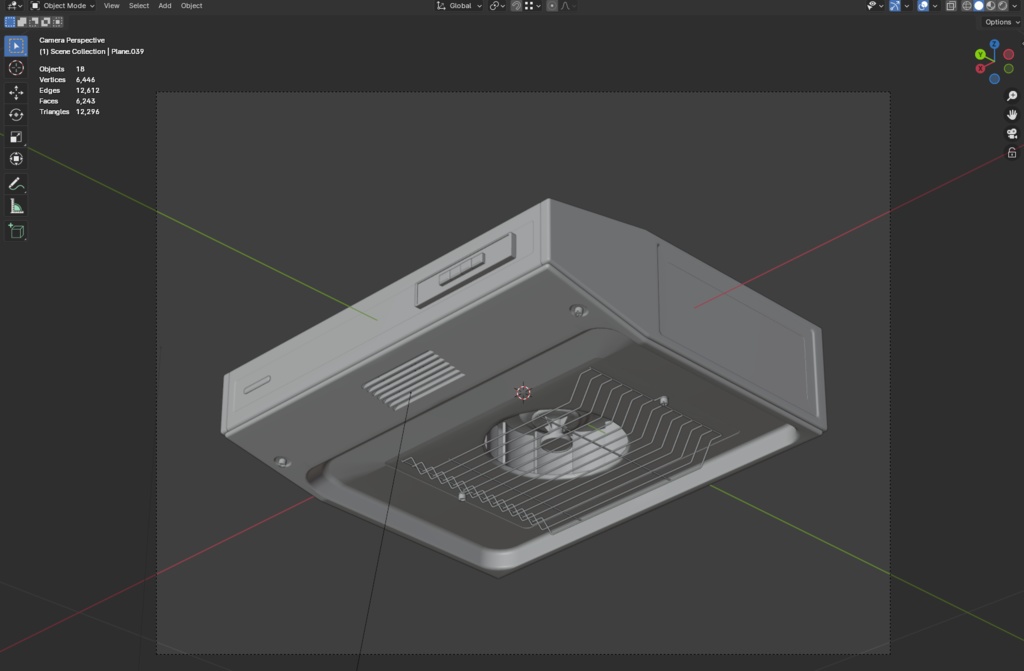Switch to rendered viewport shading
Viewport: 1024px width, 671px height.
coord(1002,6)
